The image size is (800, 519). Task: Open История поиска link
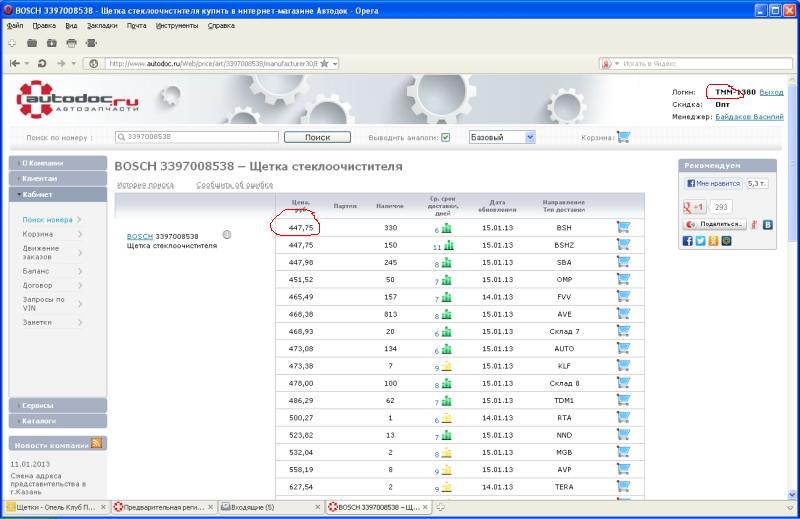tap(145, 185)
